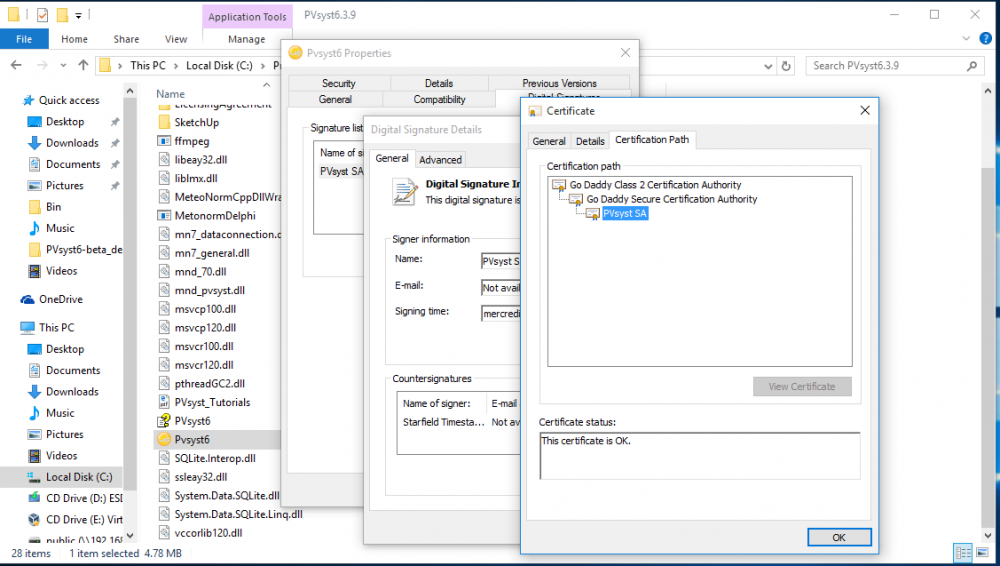Go forward in Explorer navigation

click(x=42, y=65)
